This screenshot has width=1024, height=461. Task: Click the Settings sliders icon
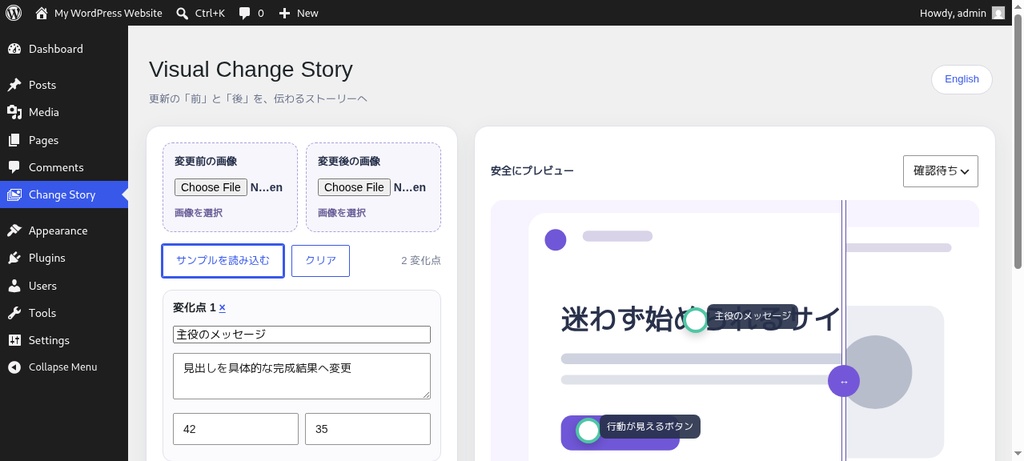14,340
